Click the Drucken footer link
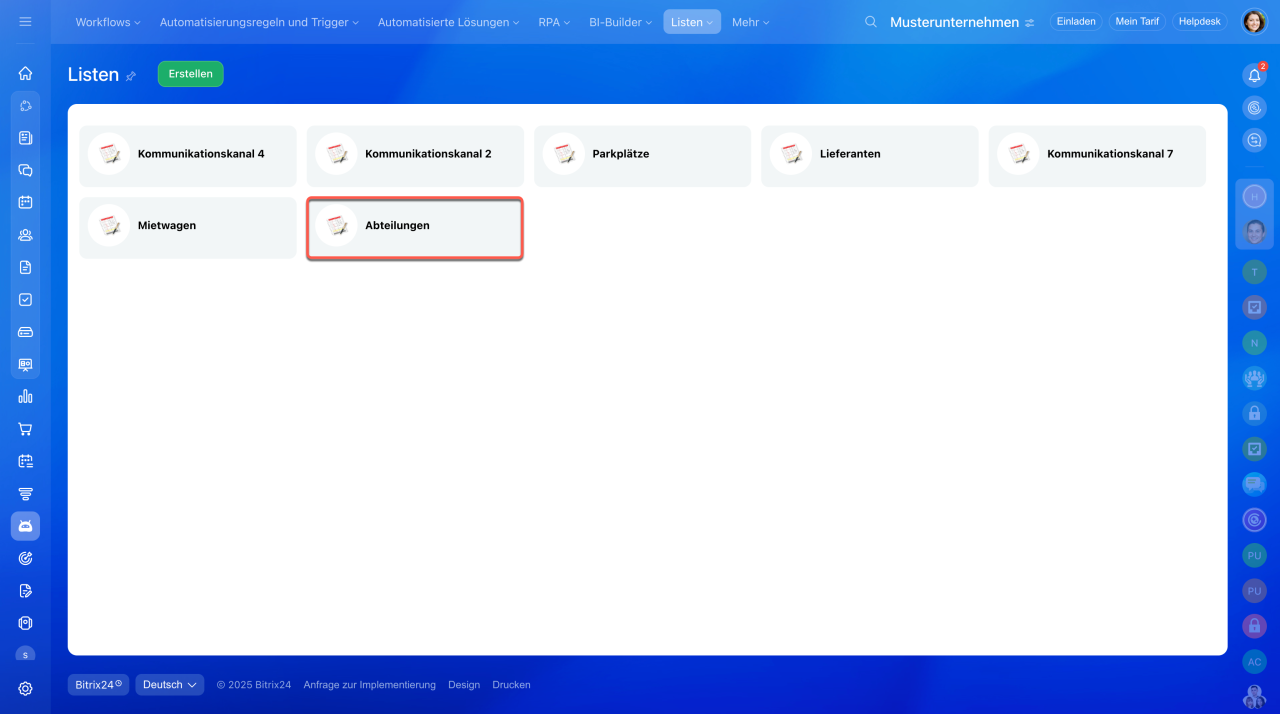Viewport: 1280px width, 714px height. tap(511, 685)
